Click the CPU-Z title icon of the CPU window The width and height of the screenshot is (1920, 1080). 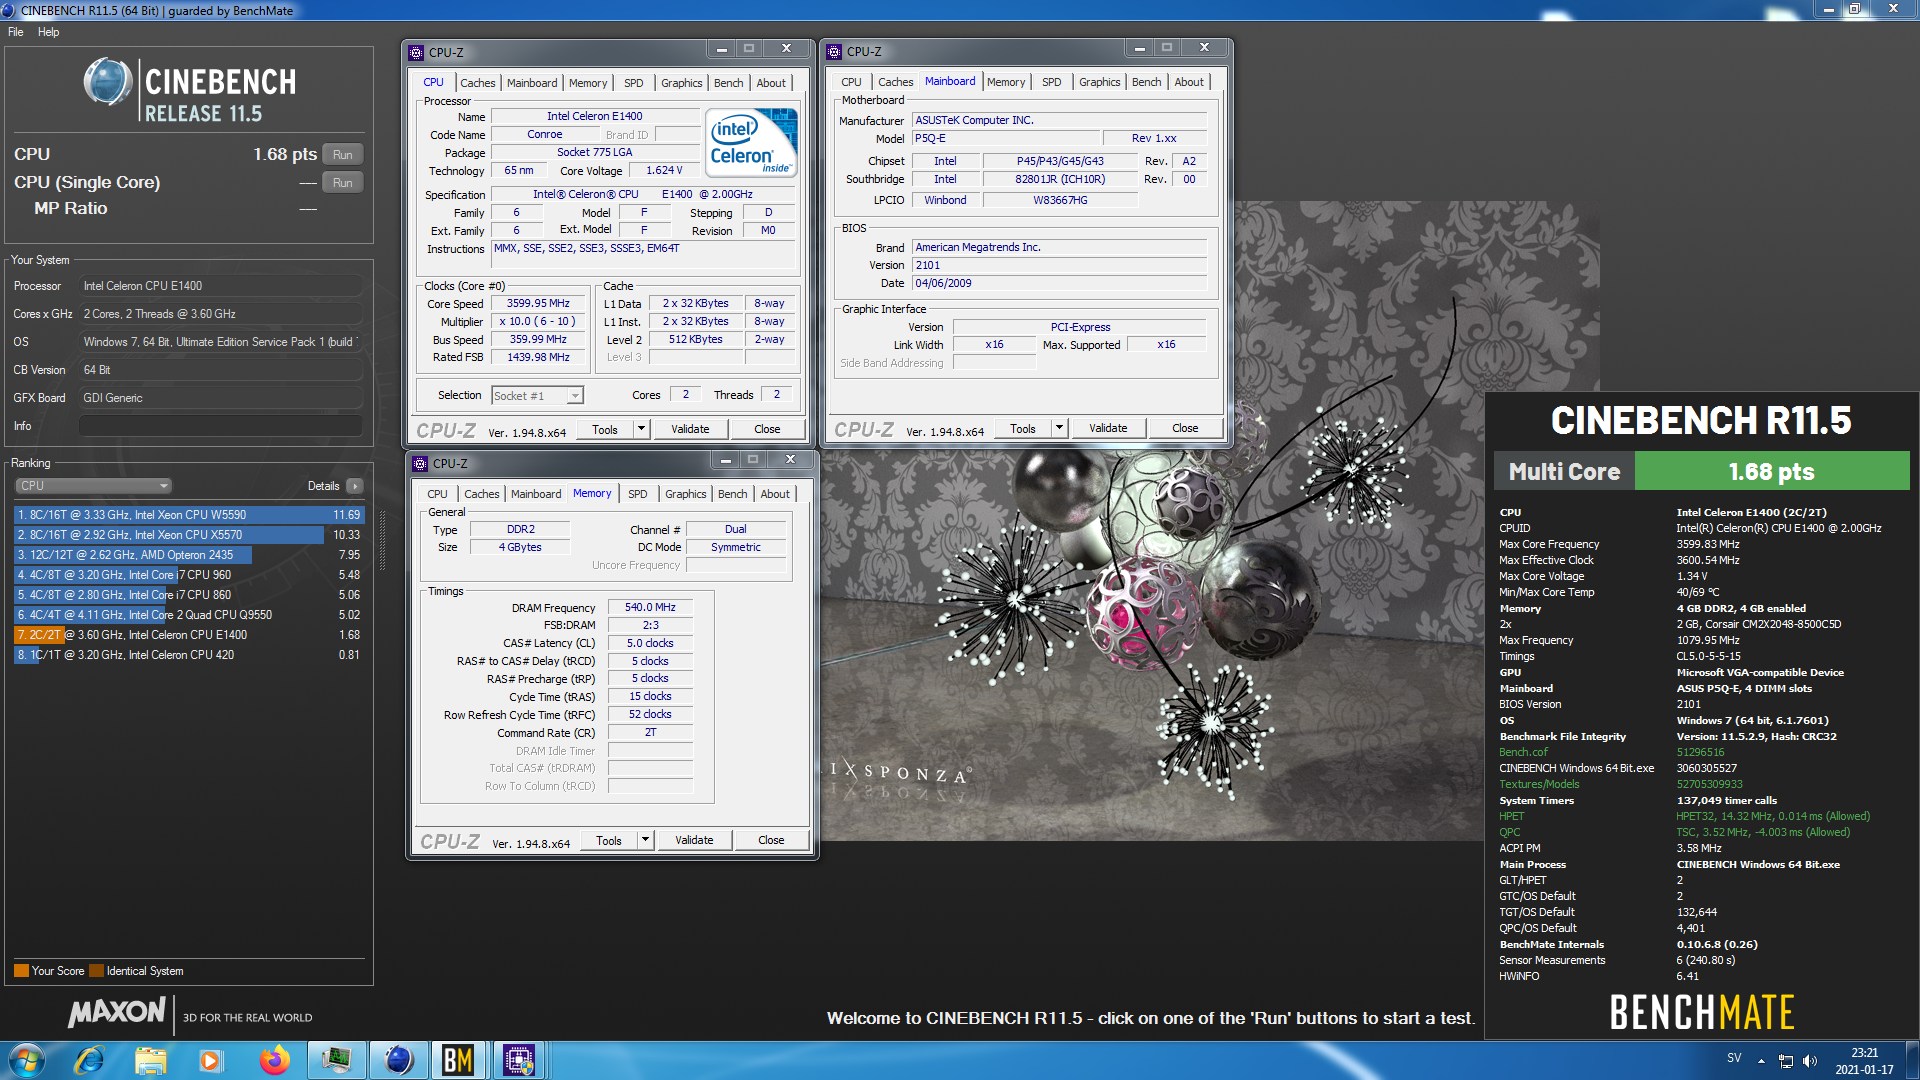pos(417,52)
